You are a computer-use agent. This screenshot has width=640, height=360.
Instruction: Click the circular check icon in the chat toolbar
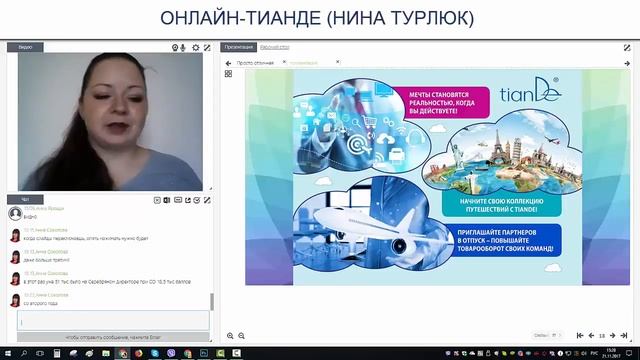pyautogui.click(x=197, y=200)
